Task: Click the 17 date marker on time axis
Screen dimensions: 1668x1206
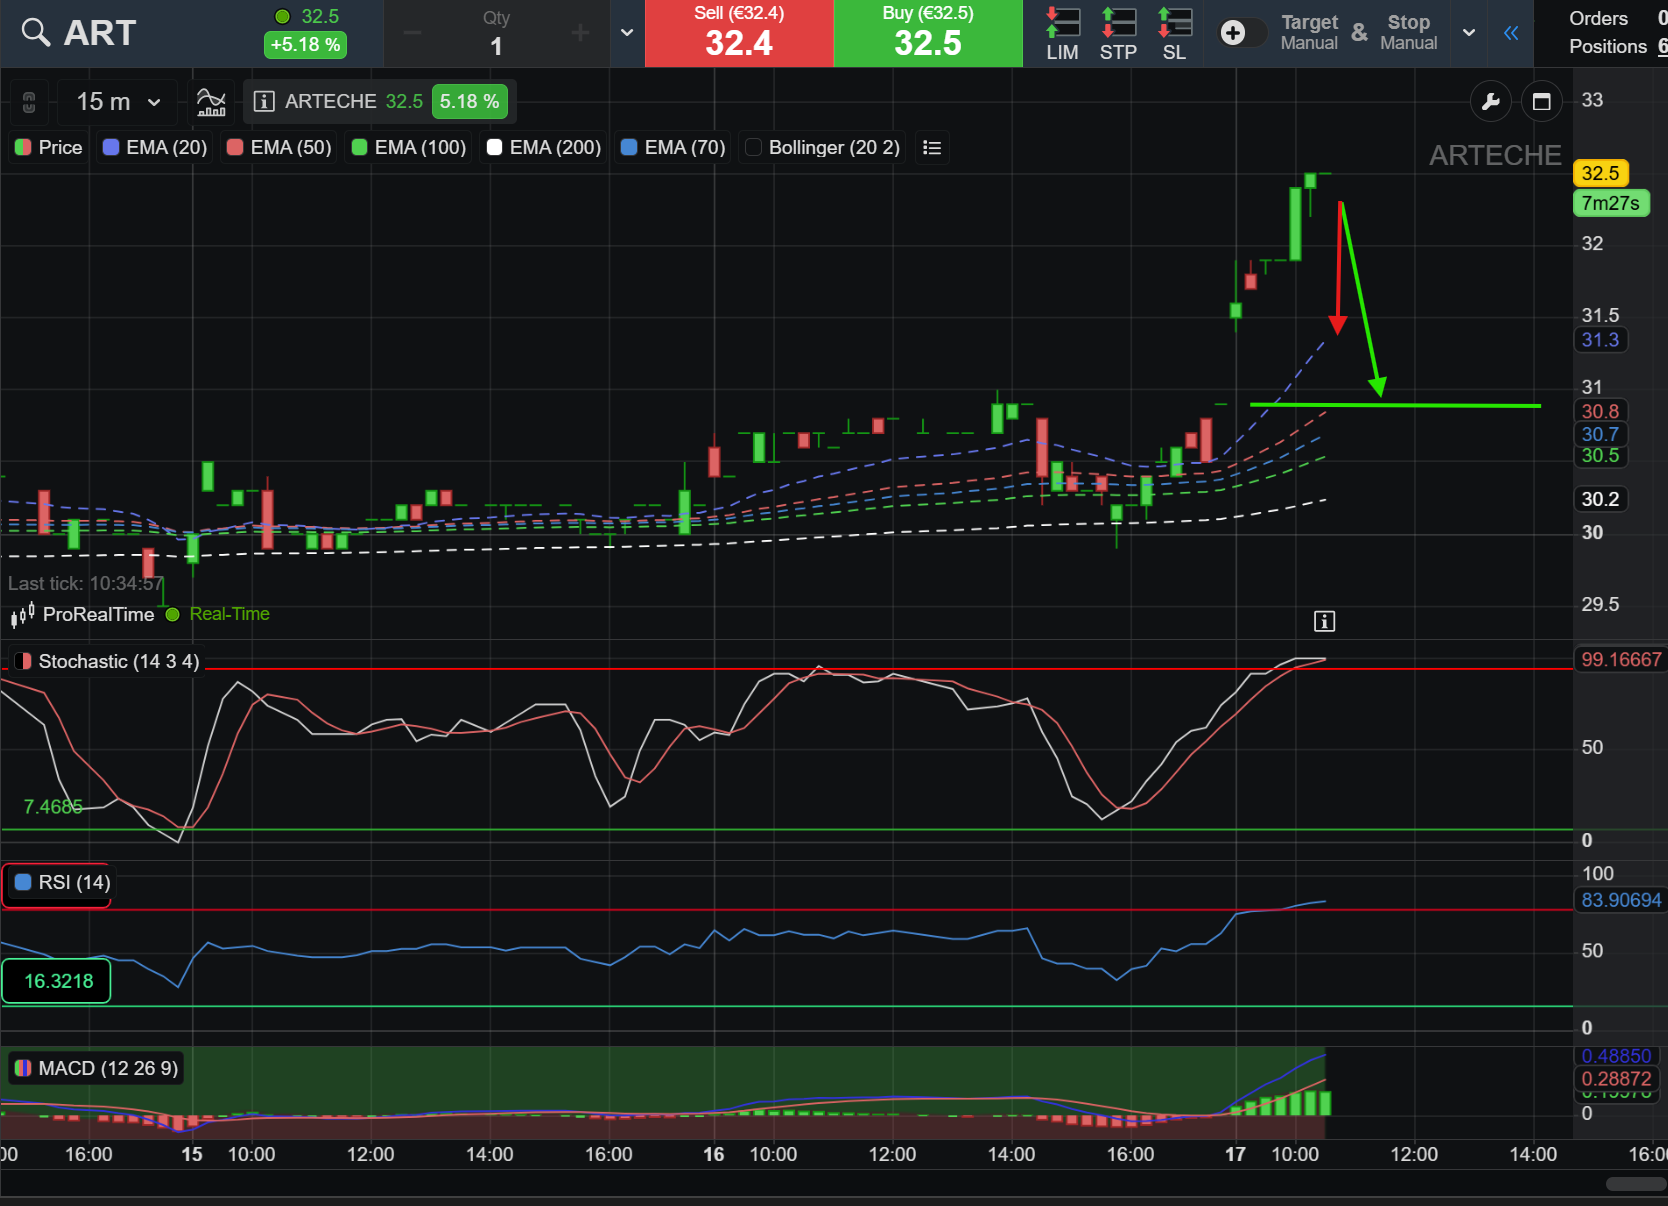Action: [x=1235, y=1154]
